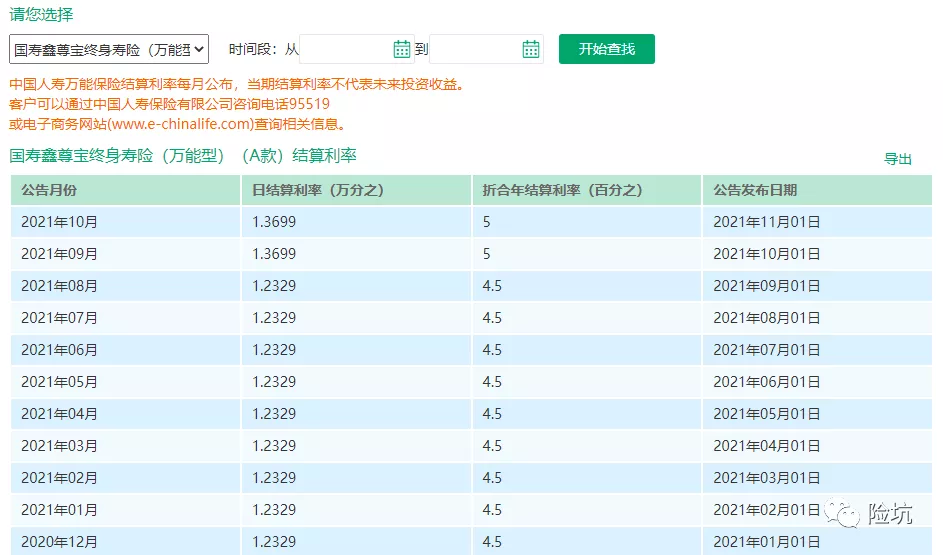Click the annual rate 4.5 for 2021年01月
Viewport: 943px width, 555px height.
pyautogui.click(x=587, y=510)
